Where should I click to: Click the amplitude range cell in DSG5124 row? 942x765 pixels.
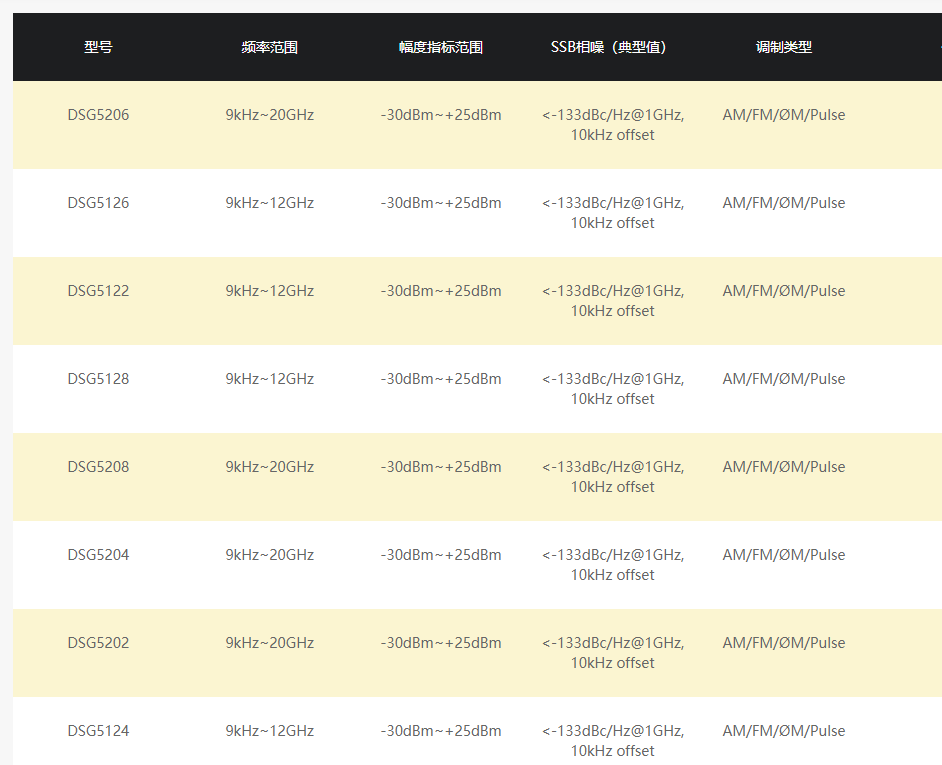pyautogui.click(x=440, y=731)
